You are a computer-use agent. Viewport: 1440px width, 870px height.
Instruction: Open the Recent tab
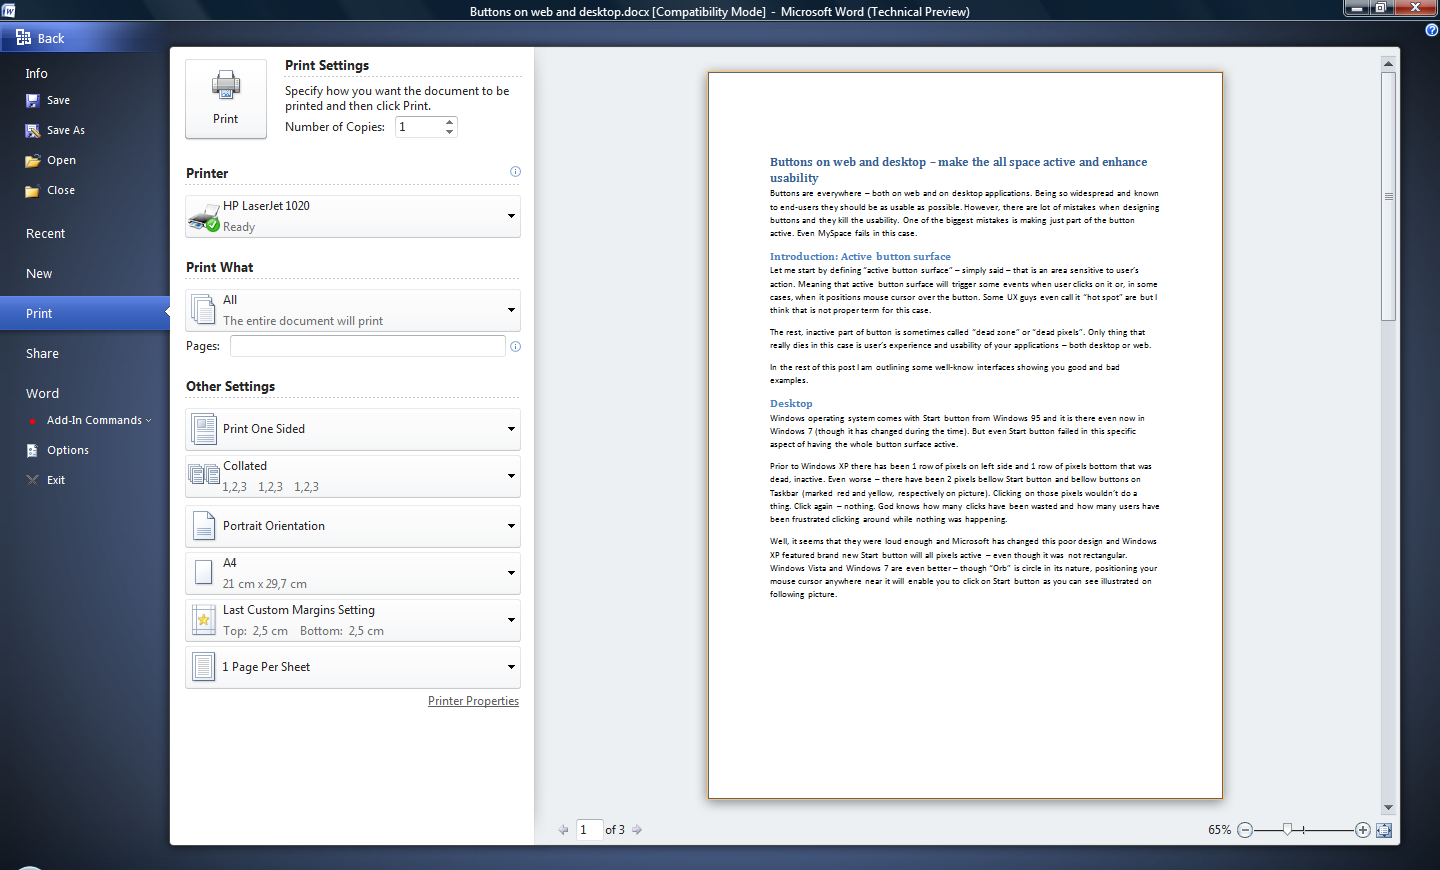(45, 233)
